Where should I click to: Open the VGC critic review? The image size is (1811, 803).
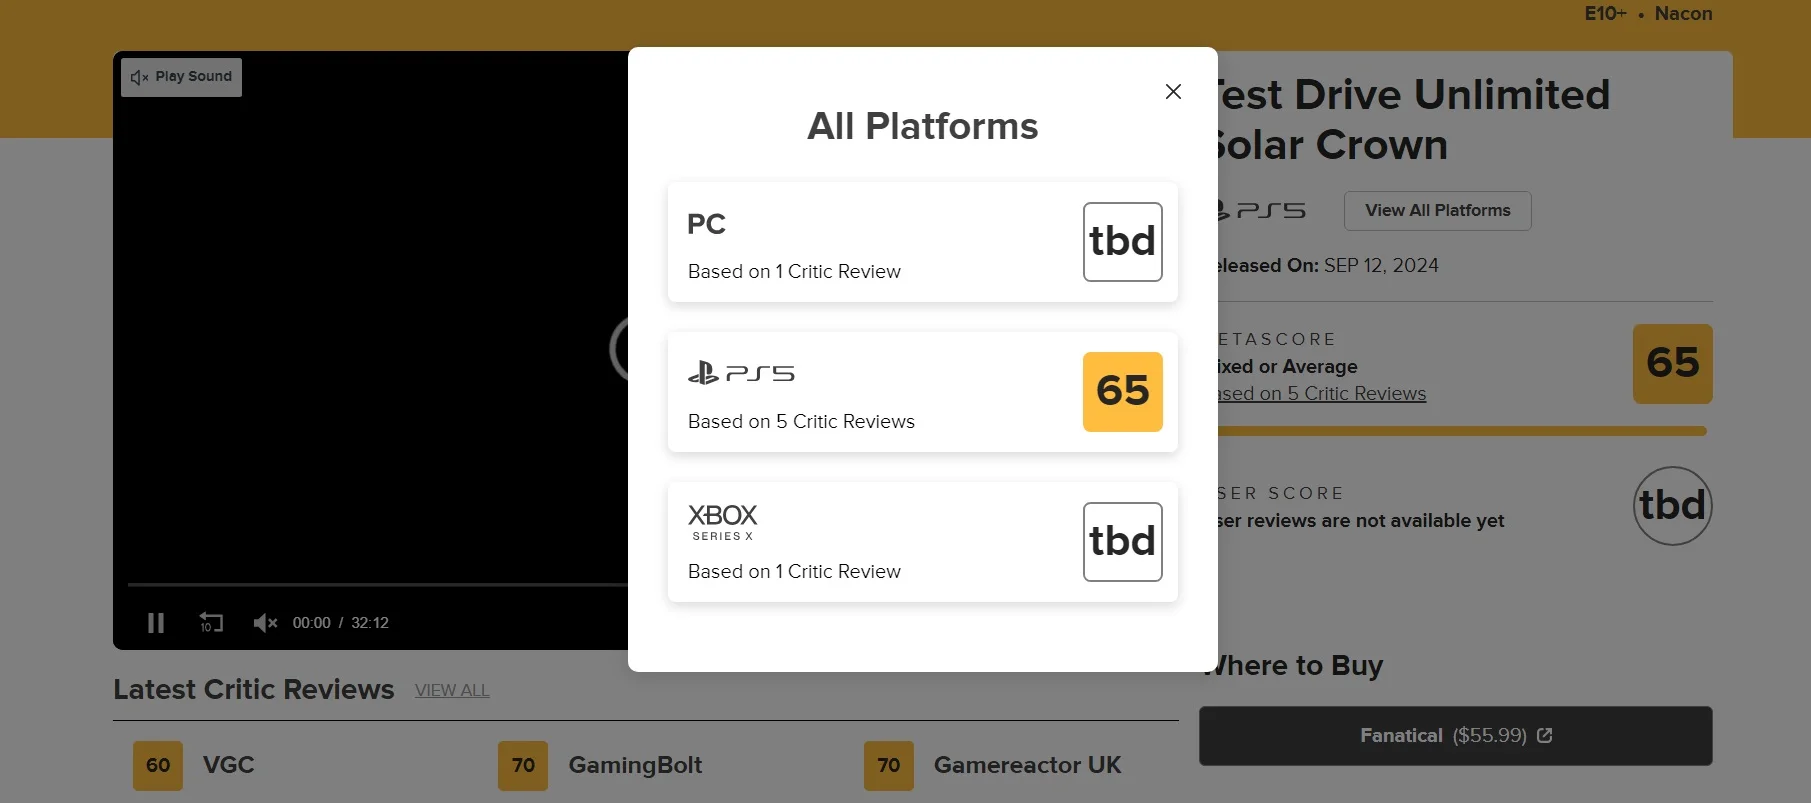tap(228, 765)
